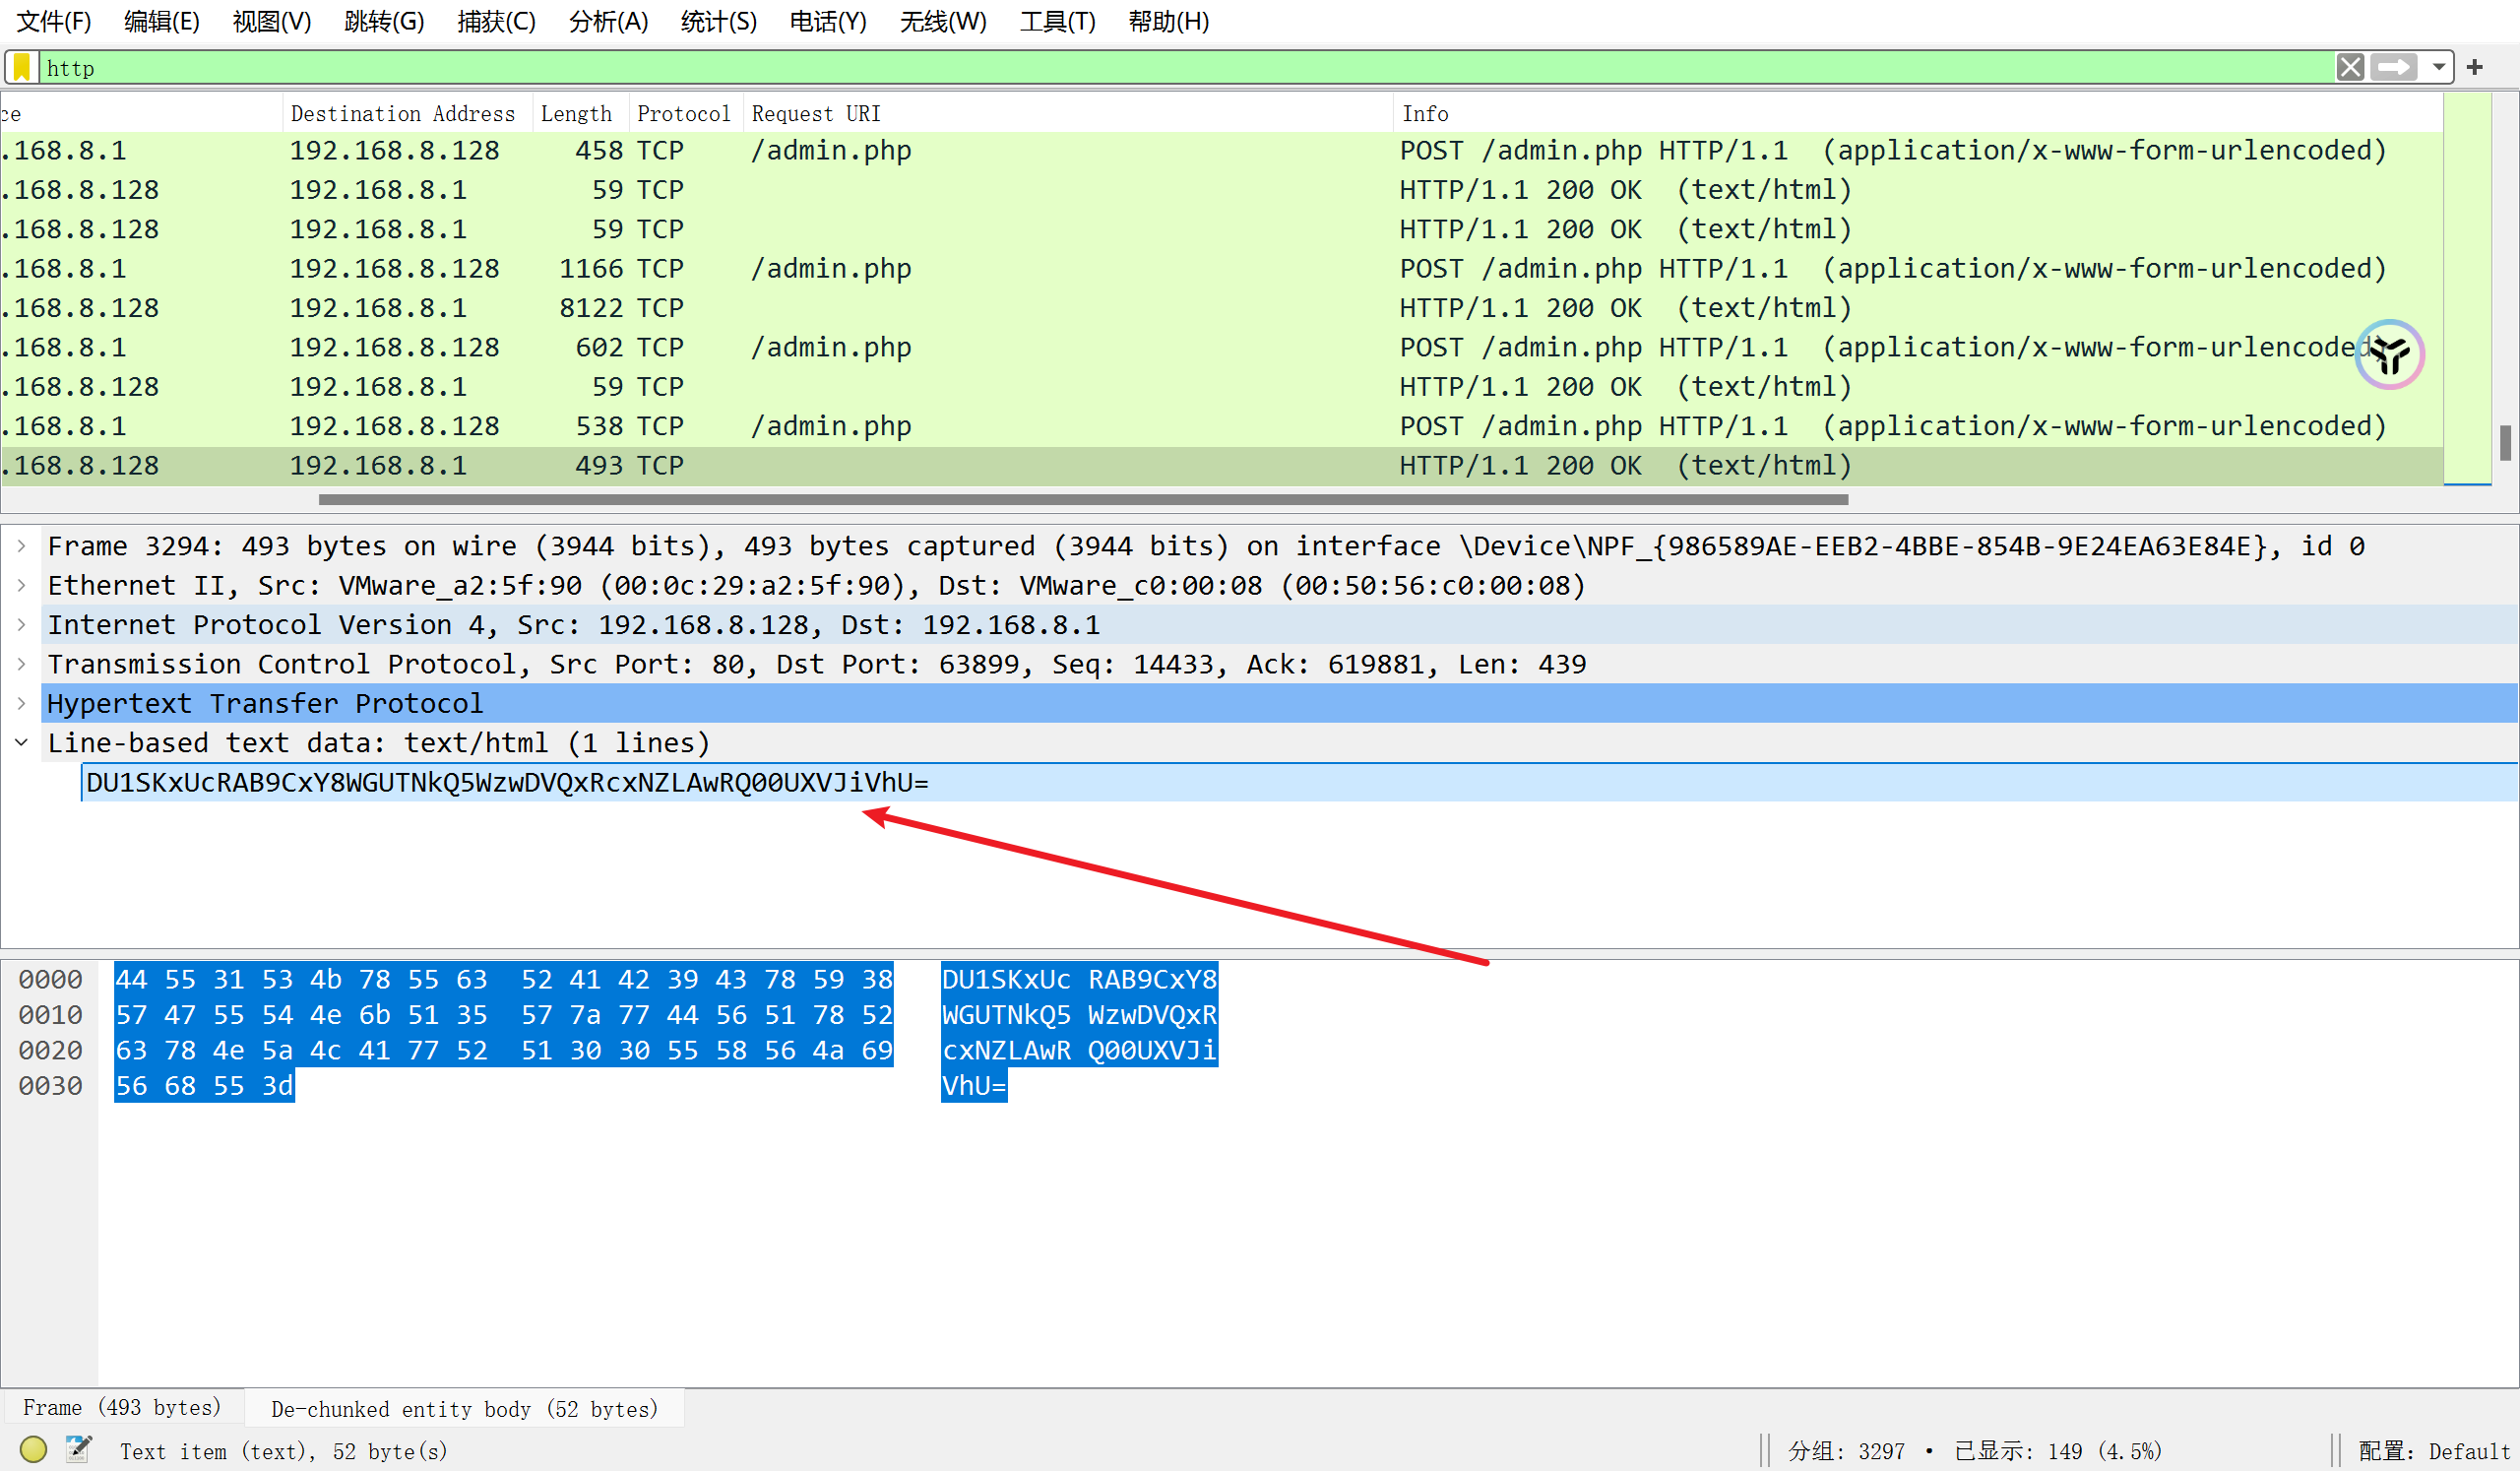Click the expert information yellow circle icon
This screenshot has height=1471, width=2520.
[x=33, y=1449]
